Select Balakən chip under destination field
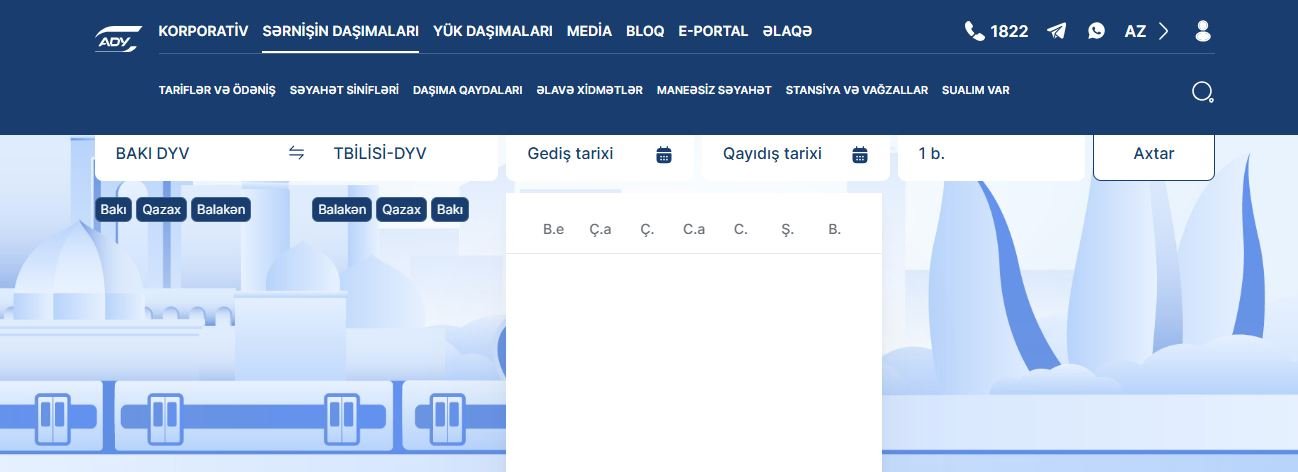Screen dimensions: 1298x472 pos(343,210)
